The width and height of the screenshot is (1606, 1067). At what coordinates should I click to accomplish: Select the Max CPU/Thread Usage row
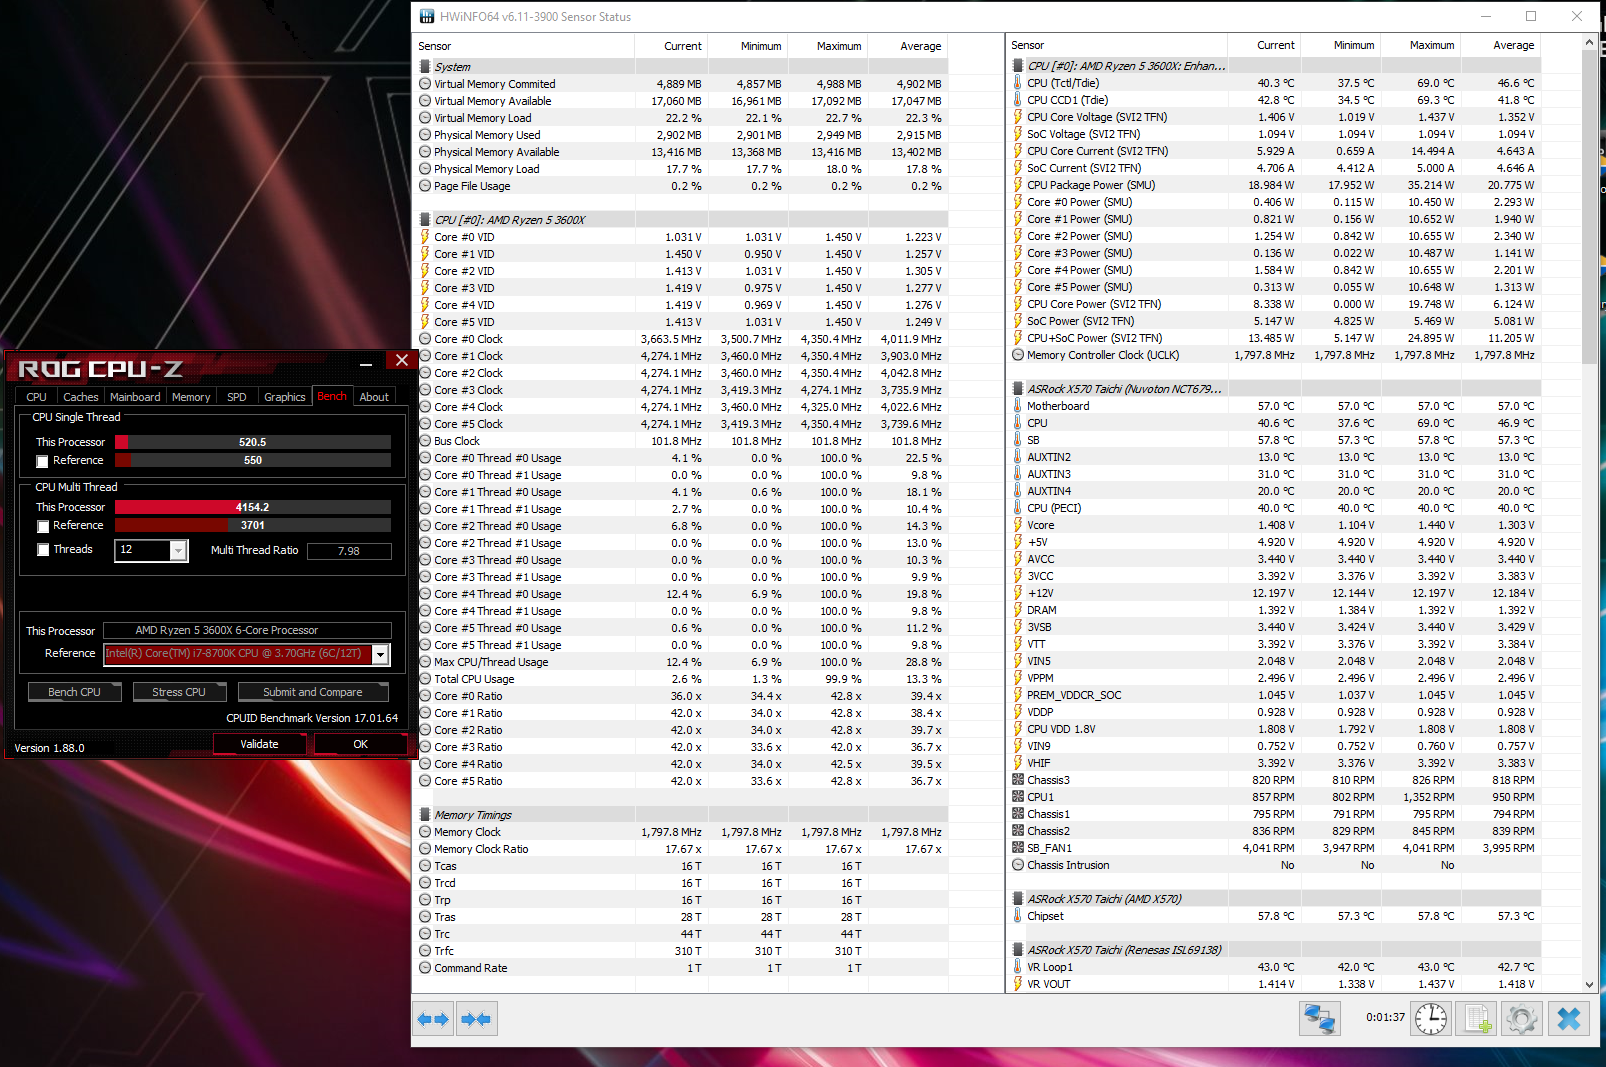[x=680, y=662]
